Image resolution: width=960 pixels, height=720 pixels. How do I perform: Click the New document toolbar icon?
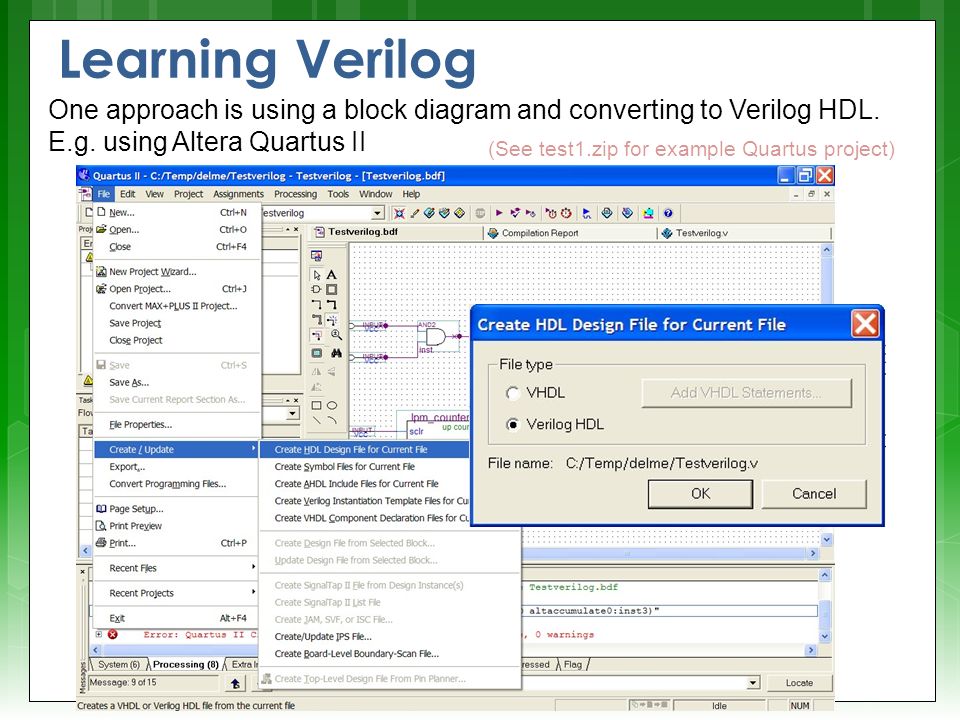coord(89,212)
